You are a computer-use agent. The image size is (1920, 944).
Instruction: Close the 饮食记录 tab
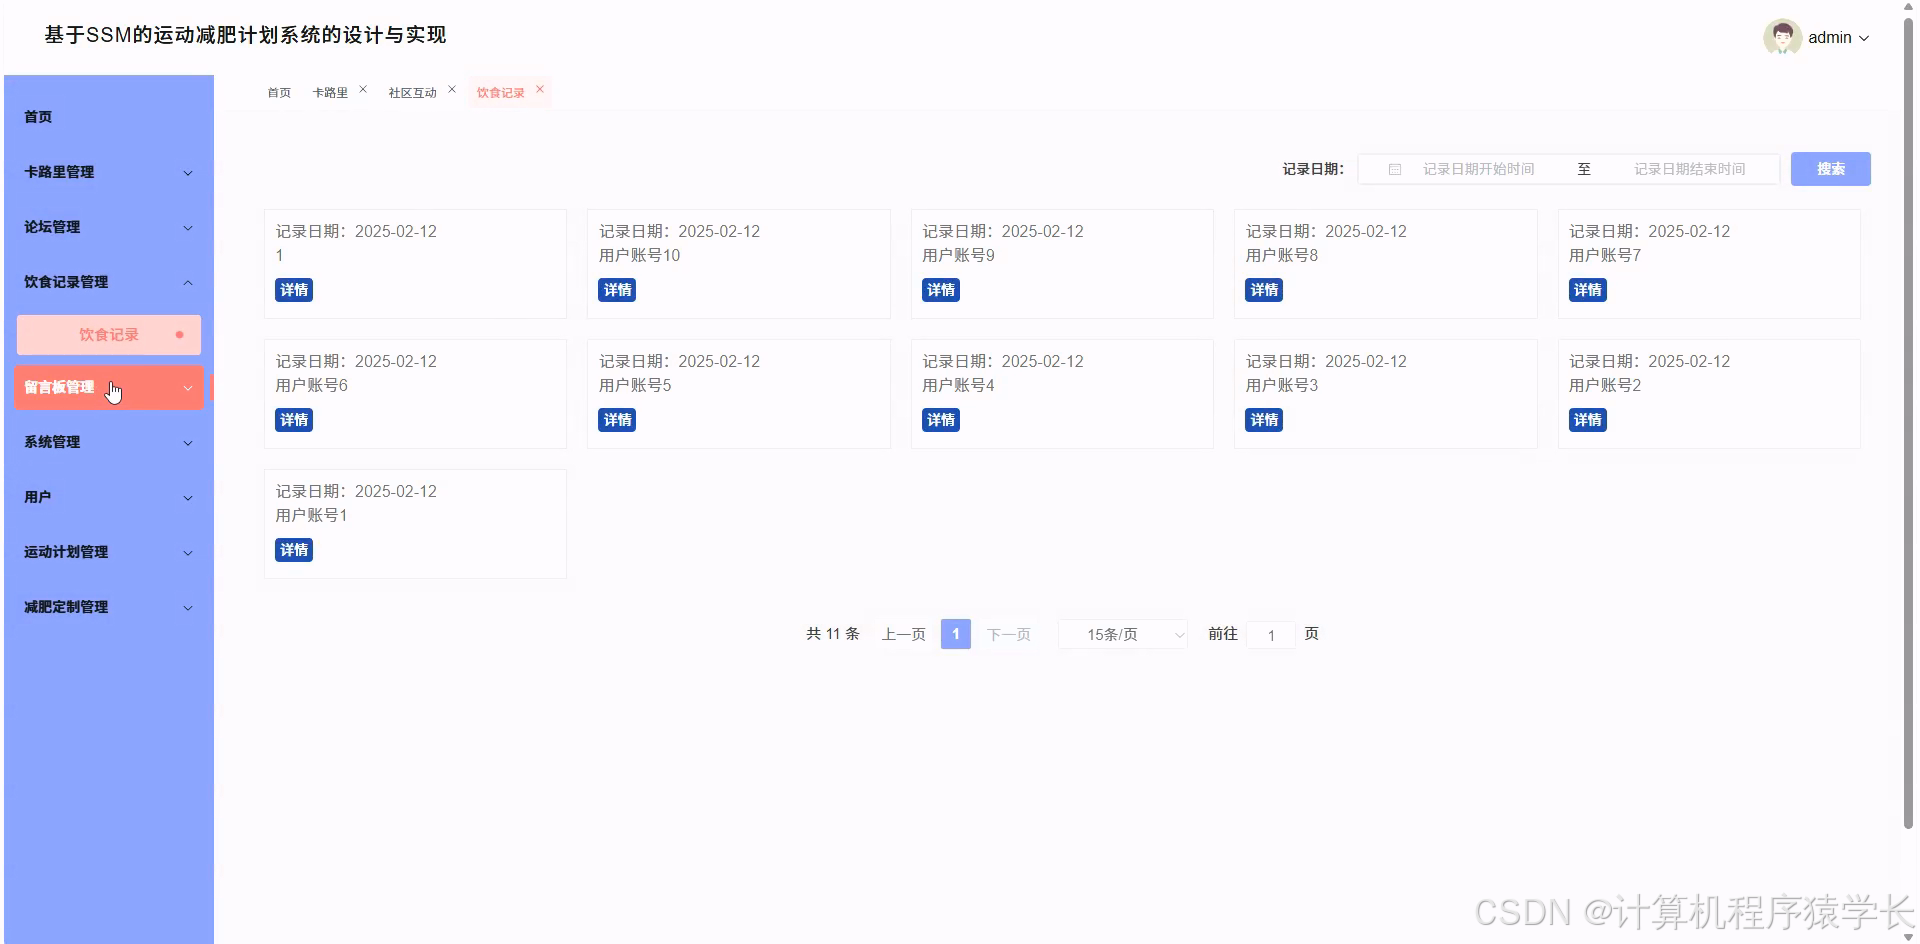(540, 90)
